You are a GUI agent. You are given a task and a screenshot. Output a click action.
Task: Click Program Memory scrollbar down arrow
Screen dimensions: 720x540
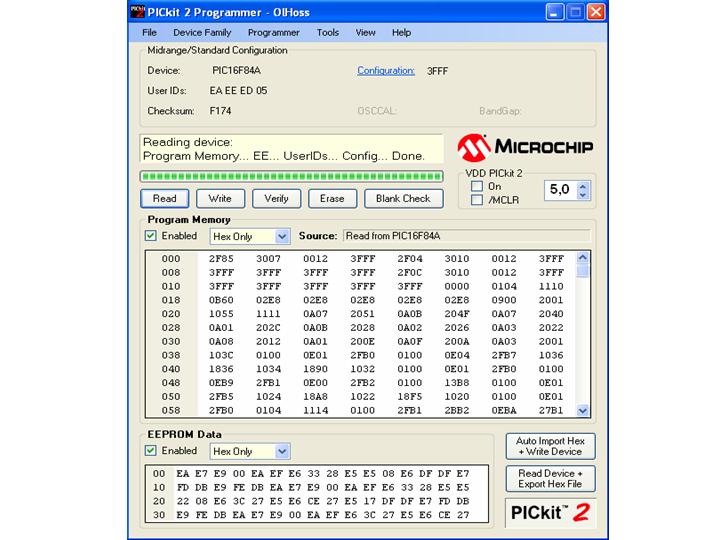click(x=582, y=411)
